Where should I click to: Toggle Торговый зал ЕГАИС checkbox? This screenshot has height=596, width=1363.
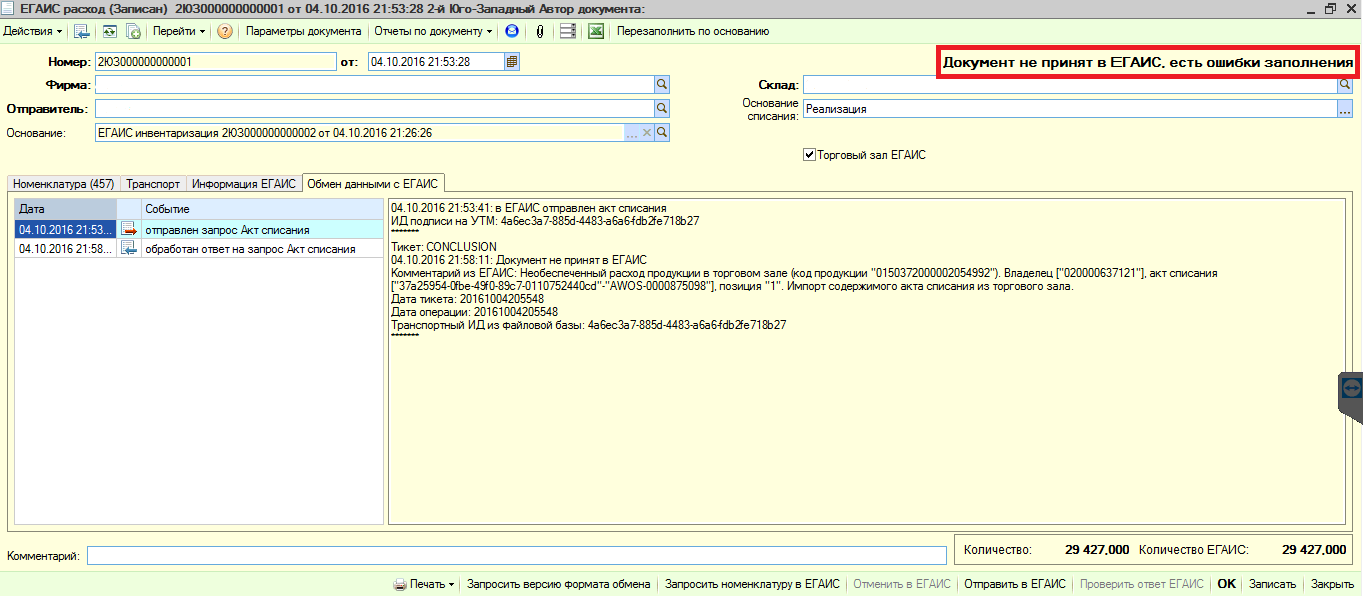[x=810, y=155]
